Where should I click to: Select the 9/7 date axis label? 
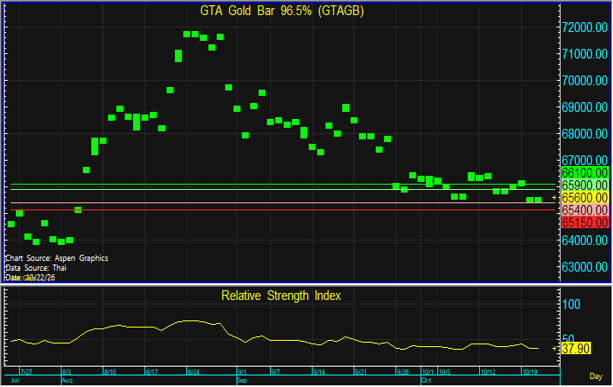coord(276,372)
